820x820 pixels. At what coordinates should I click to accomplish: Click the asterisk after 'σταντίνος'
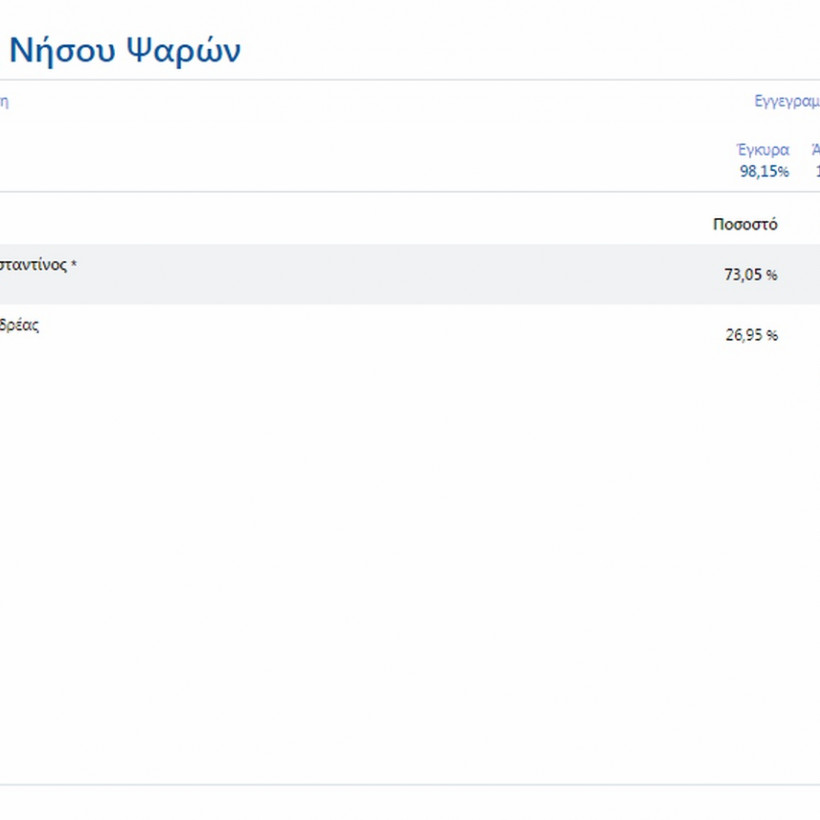(74, 265)
